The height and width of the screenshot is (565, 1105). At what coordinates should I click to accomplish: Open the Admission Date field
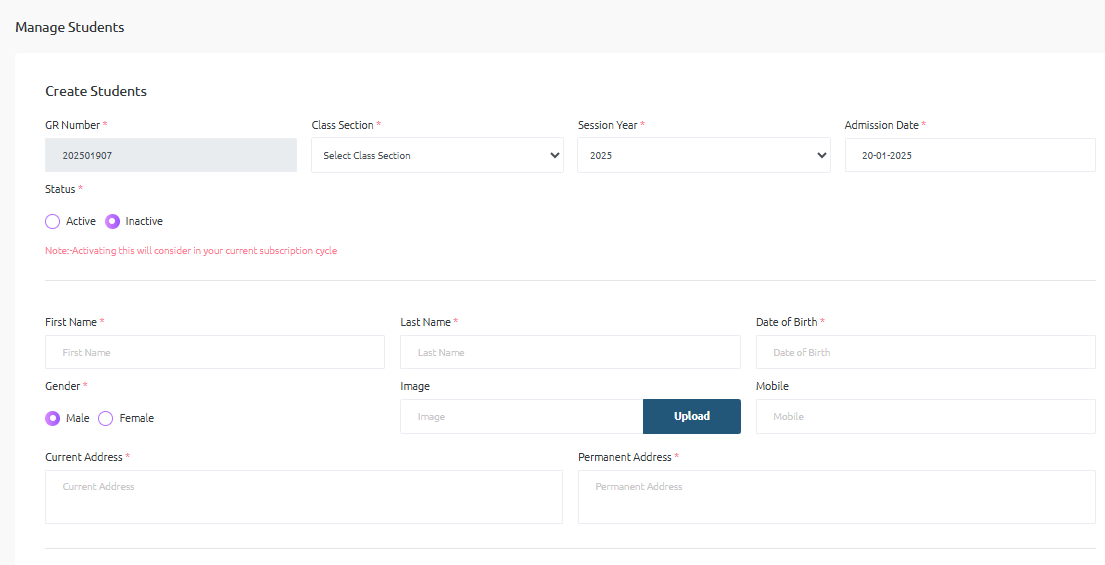(x=969, y=155)
